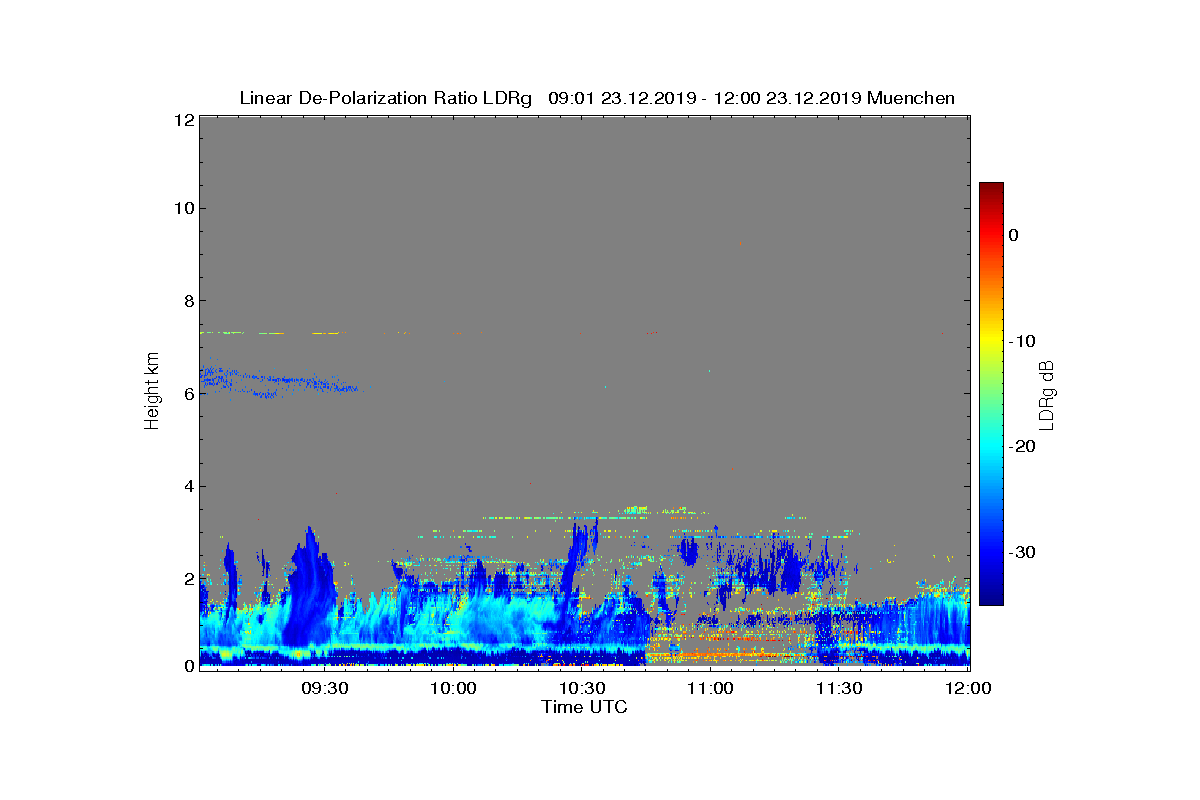Viewport: 1200px width, 800px height.
Task: Click the height tick label 12
Action: pyautogui.click(x=183, y=120)
